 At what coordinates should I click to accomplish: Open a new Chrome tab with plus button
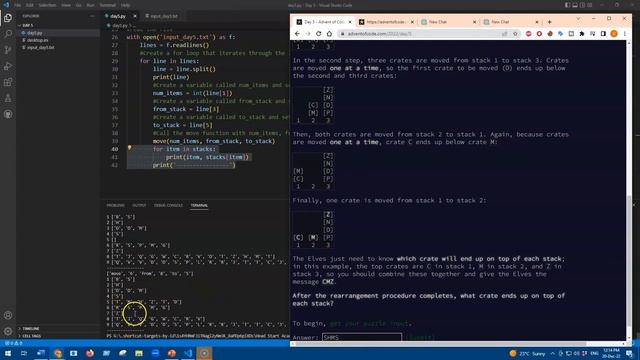click(549, 22)
